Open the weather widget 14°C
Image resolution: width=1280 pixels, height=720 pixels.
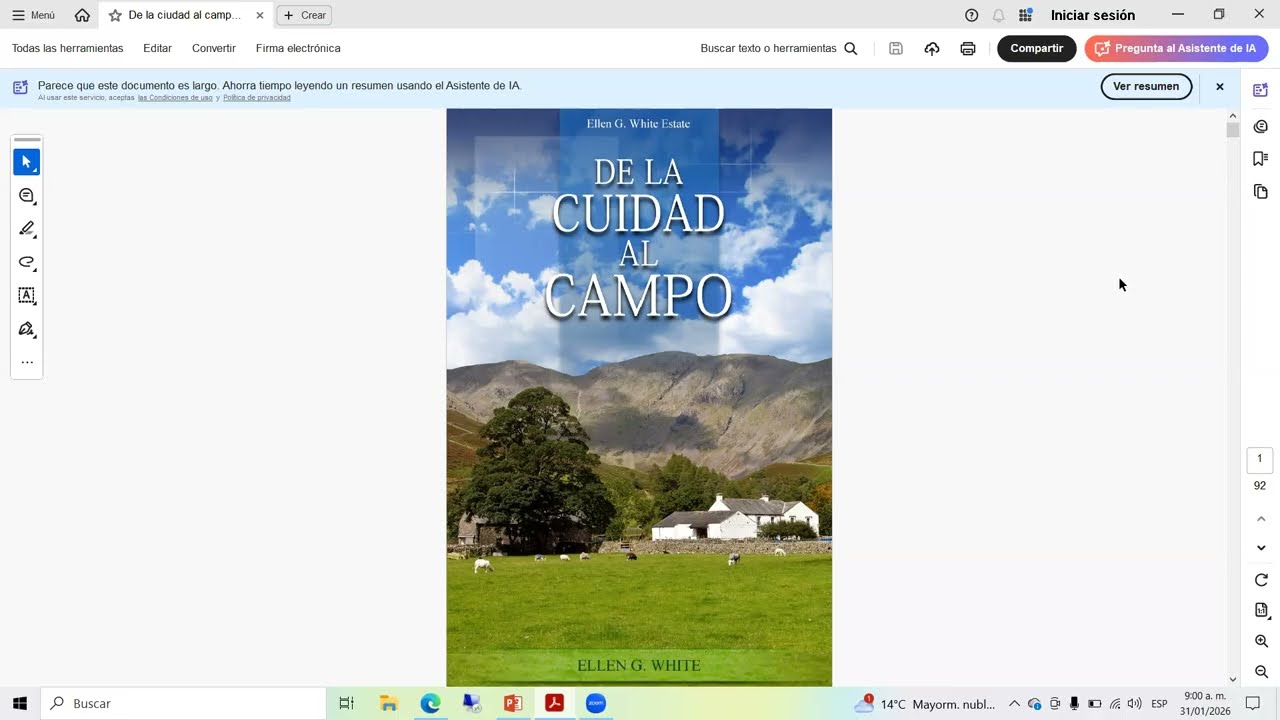924,704
